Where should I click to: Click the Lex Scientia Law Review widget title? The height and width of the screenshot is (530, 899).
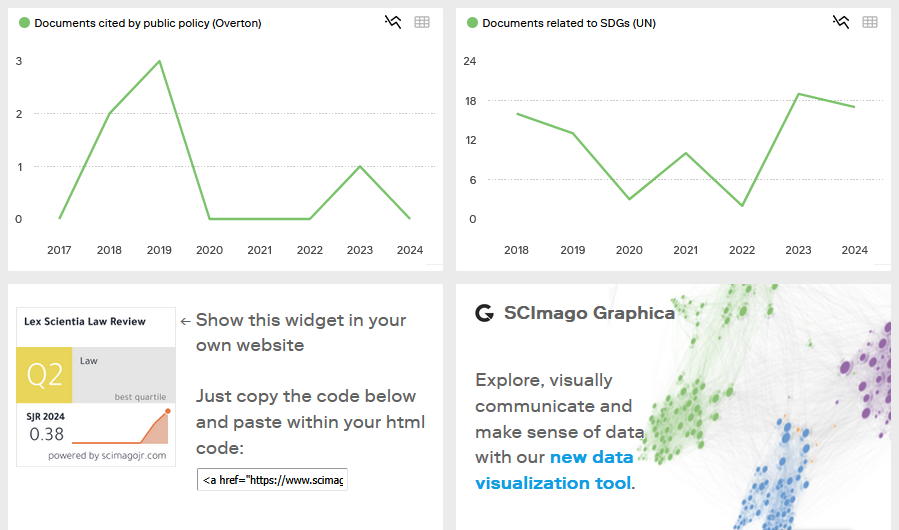click(x=84, y=322)
